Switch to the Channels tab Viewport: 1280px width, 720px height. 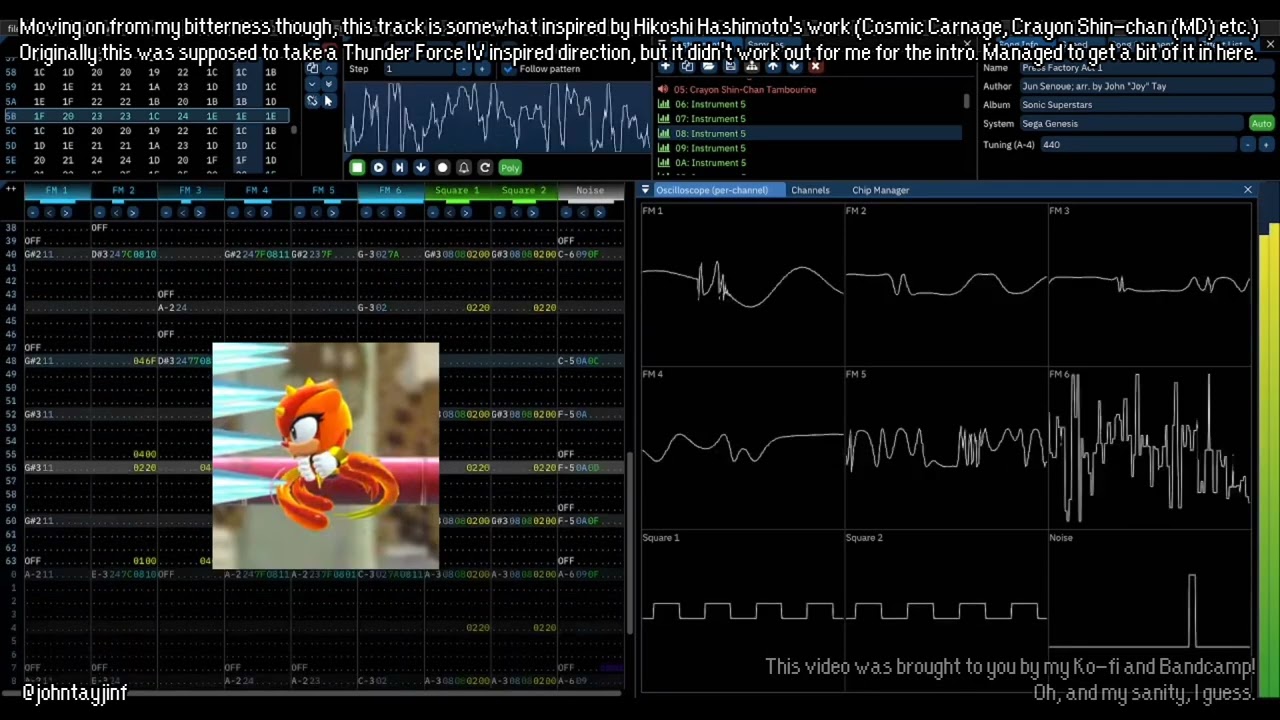click(810, 190)
